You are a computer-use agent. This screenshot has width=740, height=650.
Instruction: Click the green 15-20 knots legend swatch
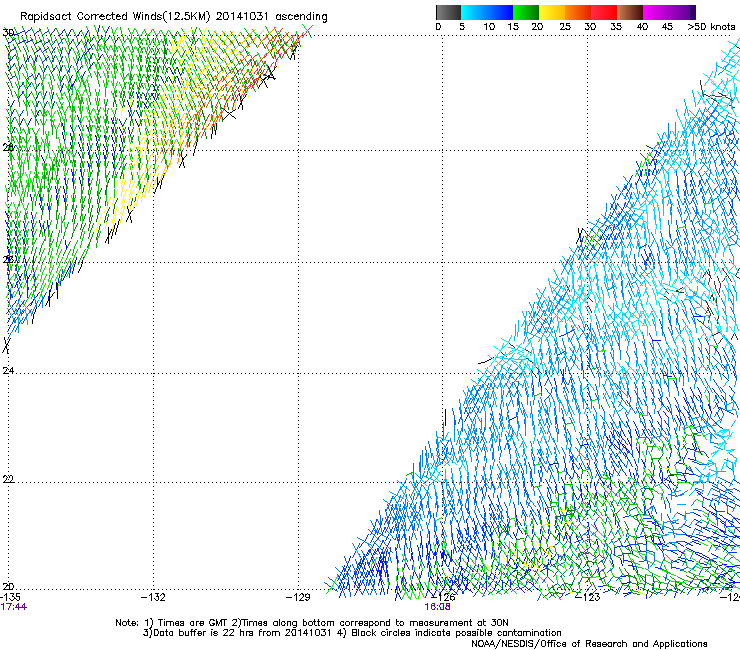pos(526,12)
